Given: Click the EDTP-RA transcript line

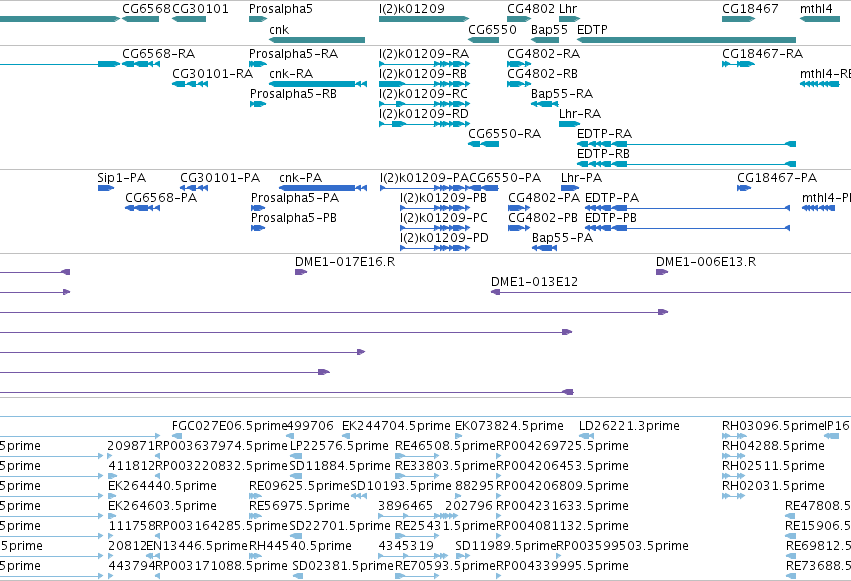Looking at the screenshot, I should [687, 144].
